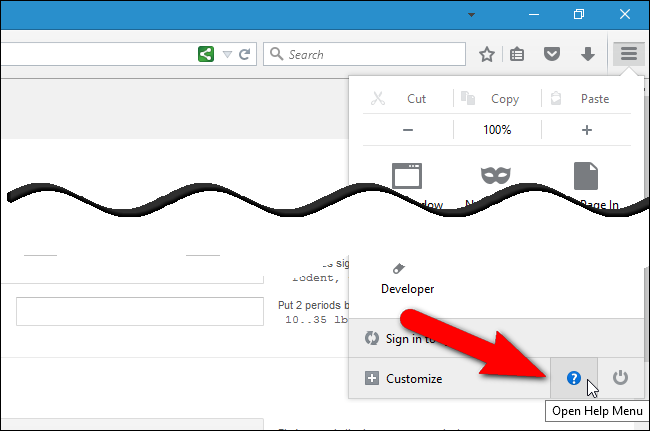Close the Firefox window

click(x=625, y=14)
